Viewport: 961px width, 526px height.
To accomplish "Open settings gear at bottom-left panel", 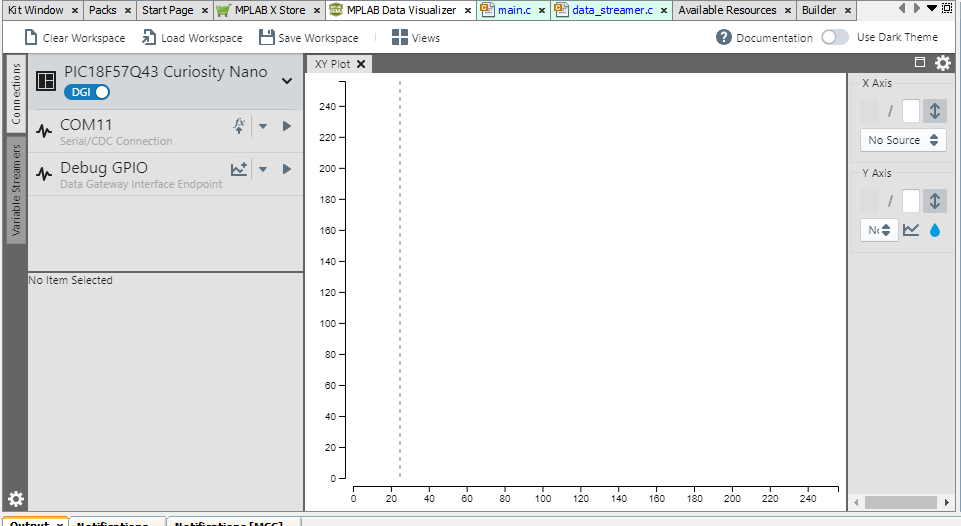I will pos(16,499).
